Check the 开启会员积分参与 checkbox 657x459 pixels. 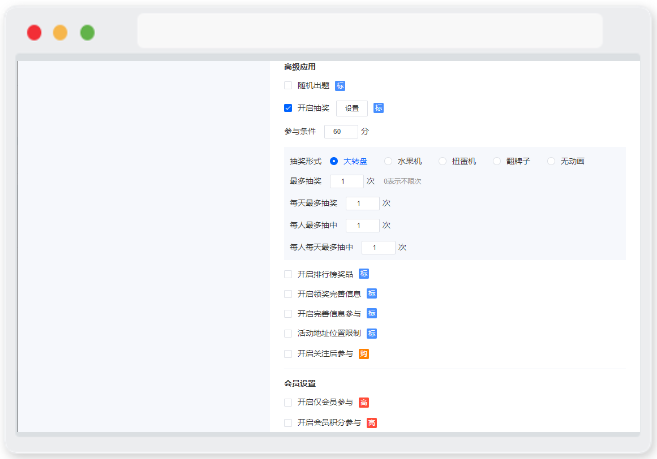point(288,423)
